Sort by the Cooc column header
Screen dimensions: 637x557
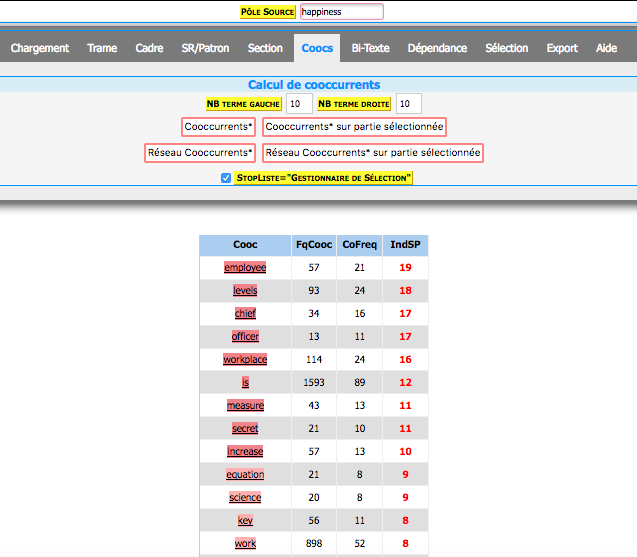[x=245, y=245]
